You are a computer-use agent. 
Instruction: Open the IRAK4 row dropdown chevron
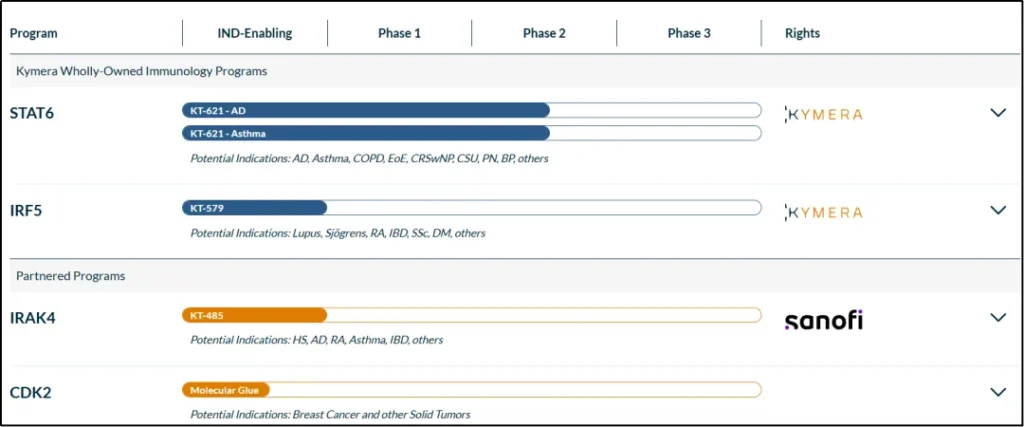coord(997,318)
